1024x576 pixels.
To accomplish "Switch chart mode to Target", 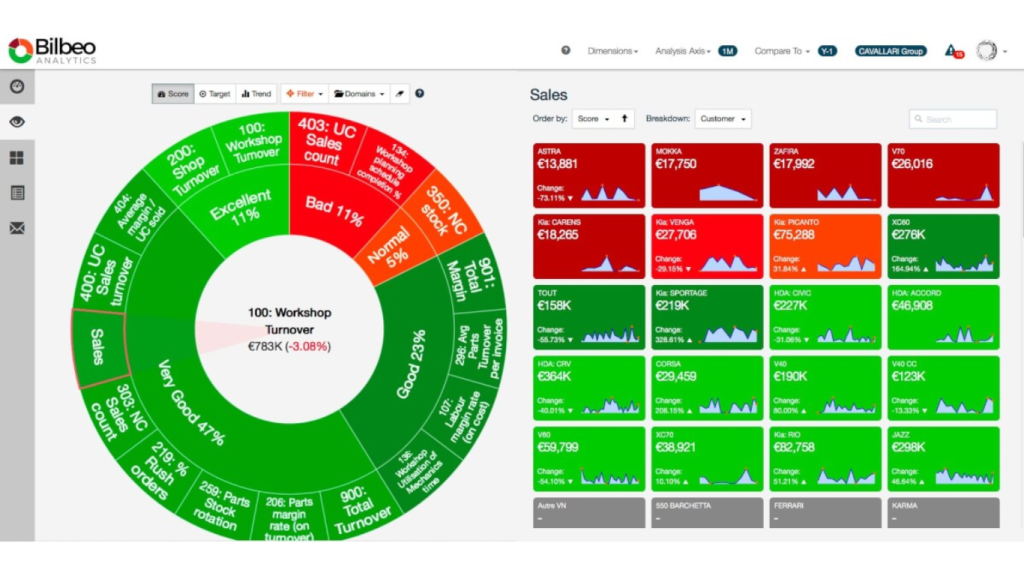I will [214, 94].
